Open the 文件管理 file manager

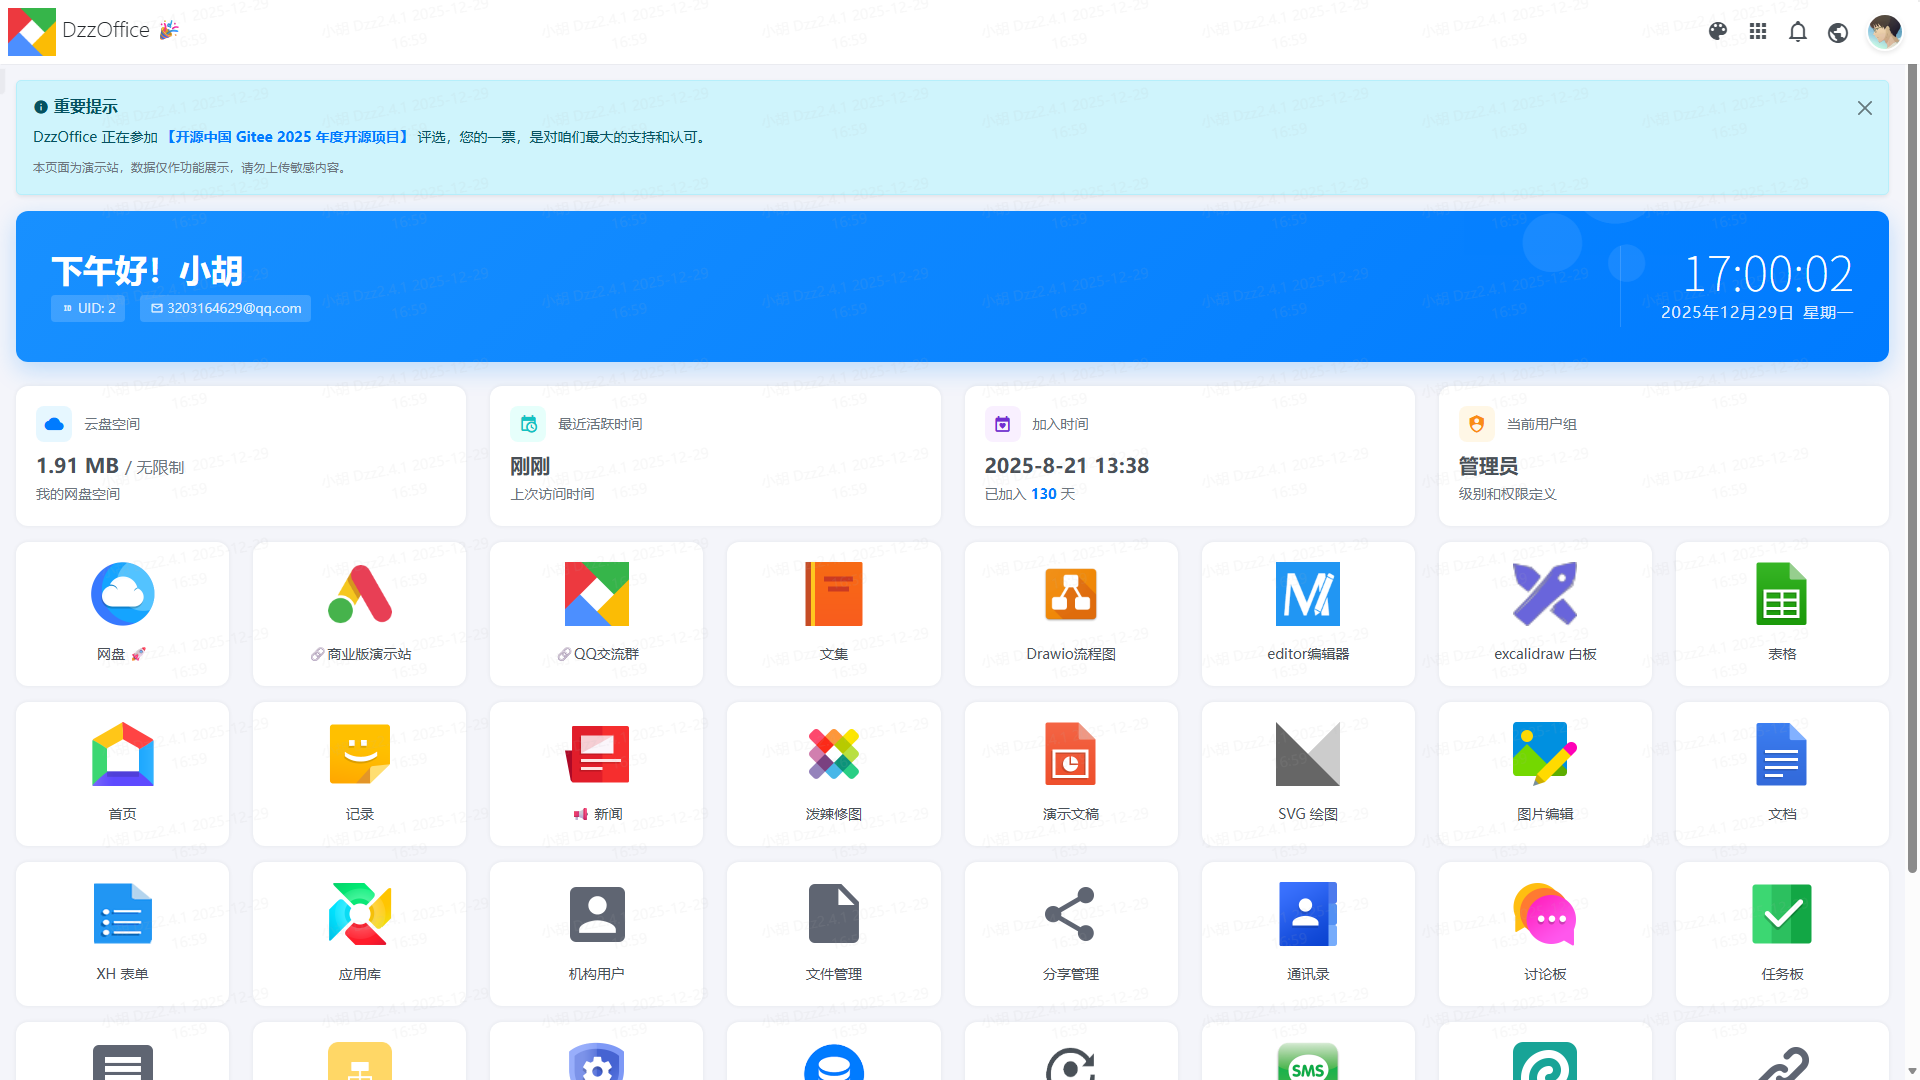click(x=833, y=933)
